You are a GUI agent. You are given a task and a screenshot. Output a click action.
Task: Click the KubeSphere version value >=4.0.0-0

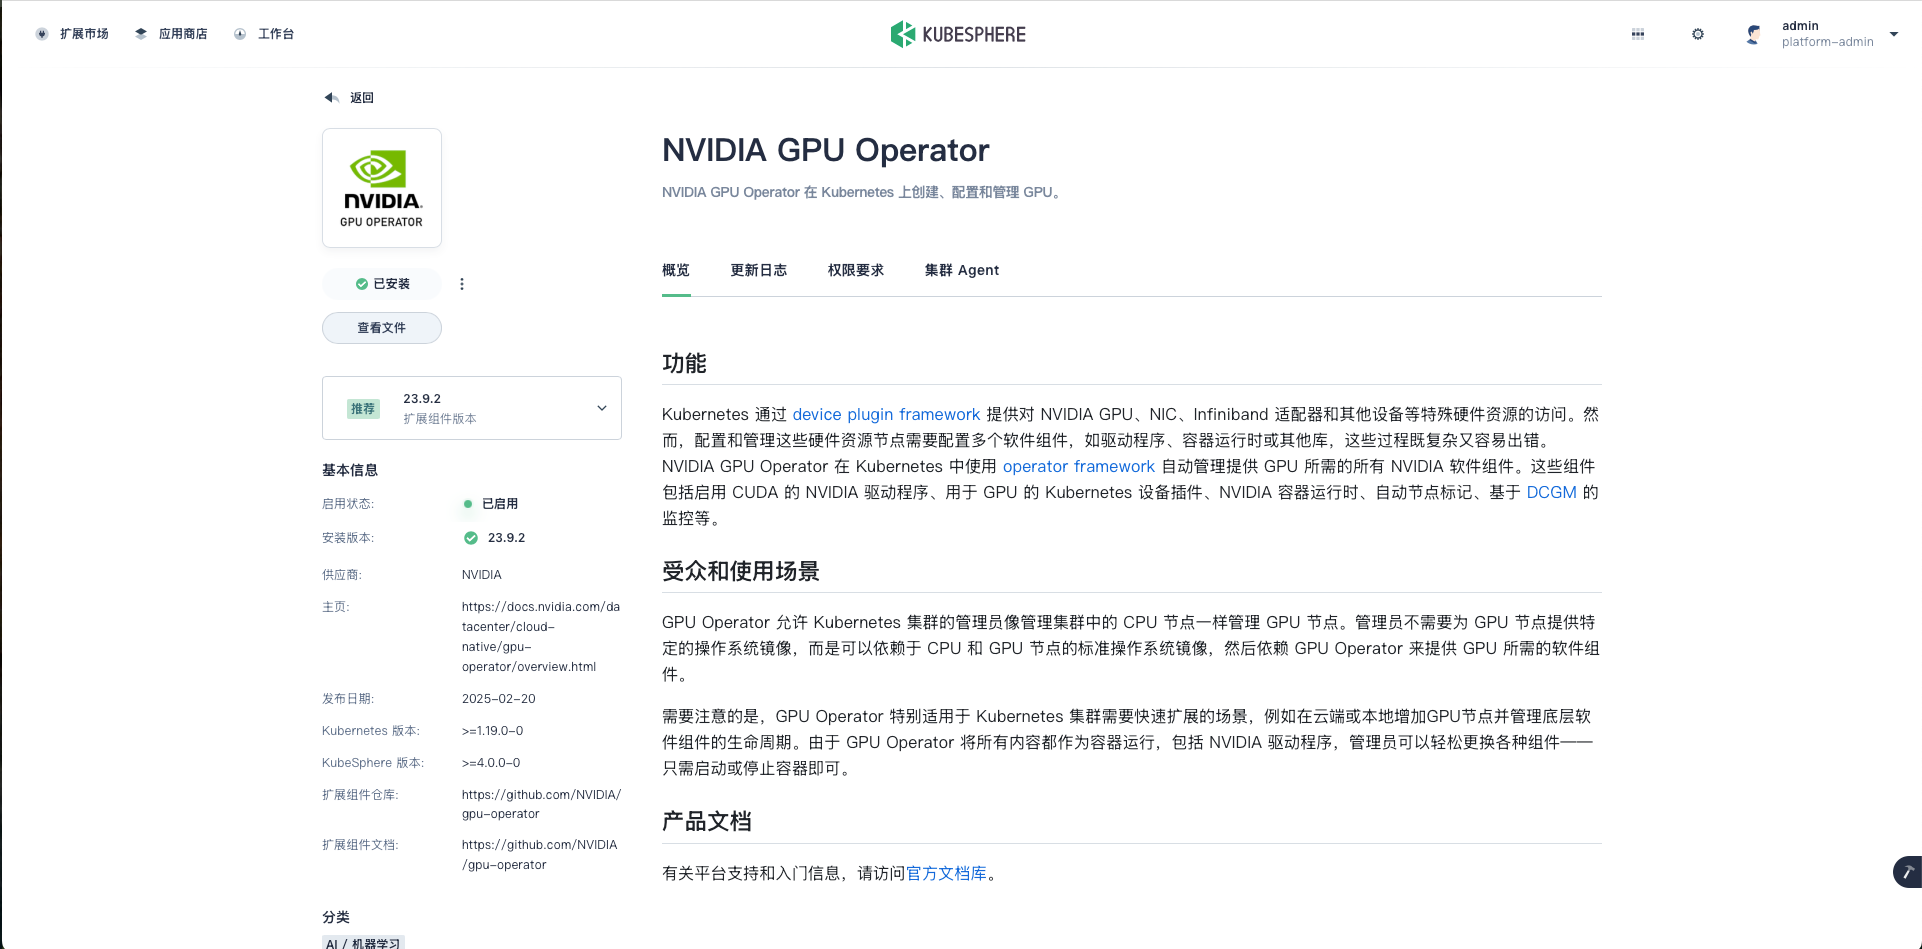click(x=491, y=763)
